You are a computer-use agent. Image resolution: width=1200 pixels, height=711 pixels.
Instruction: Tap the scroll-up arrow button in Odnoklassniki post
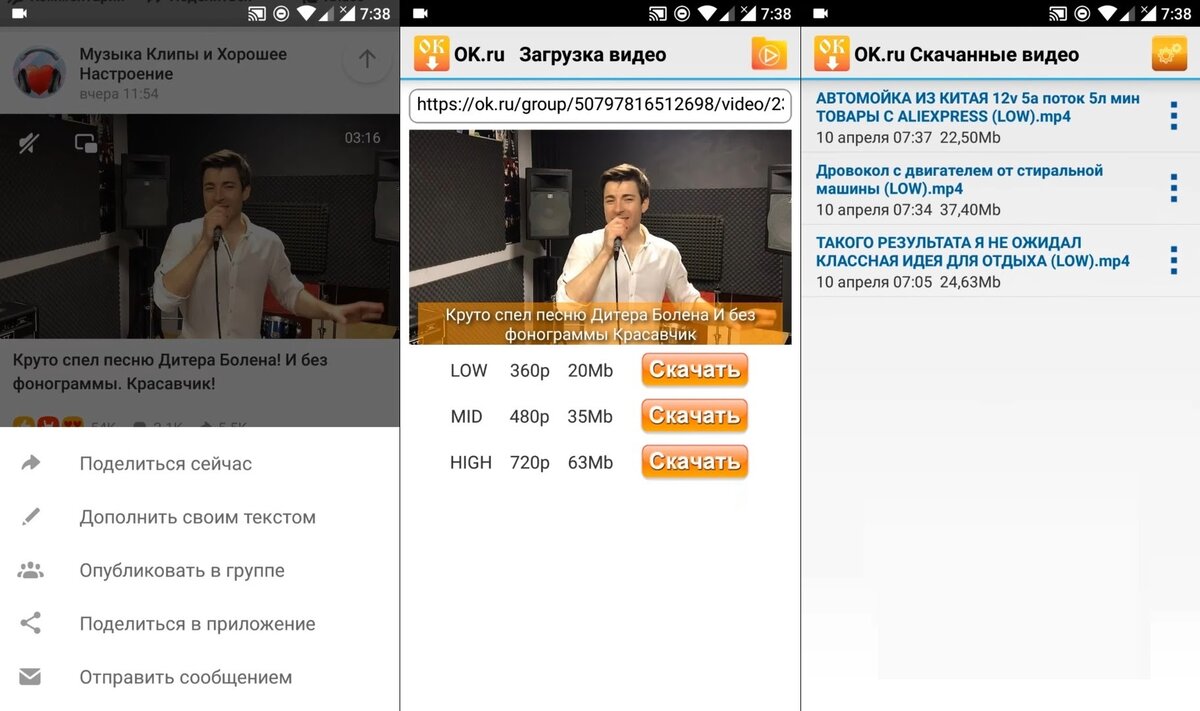coord(367,61)
